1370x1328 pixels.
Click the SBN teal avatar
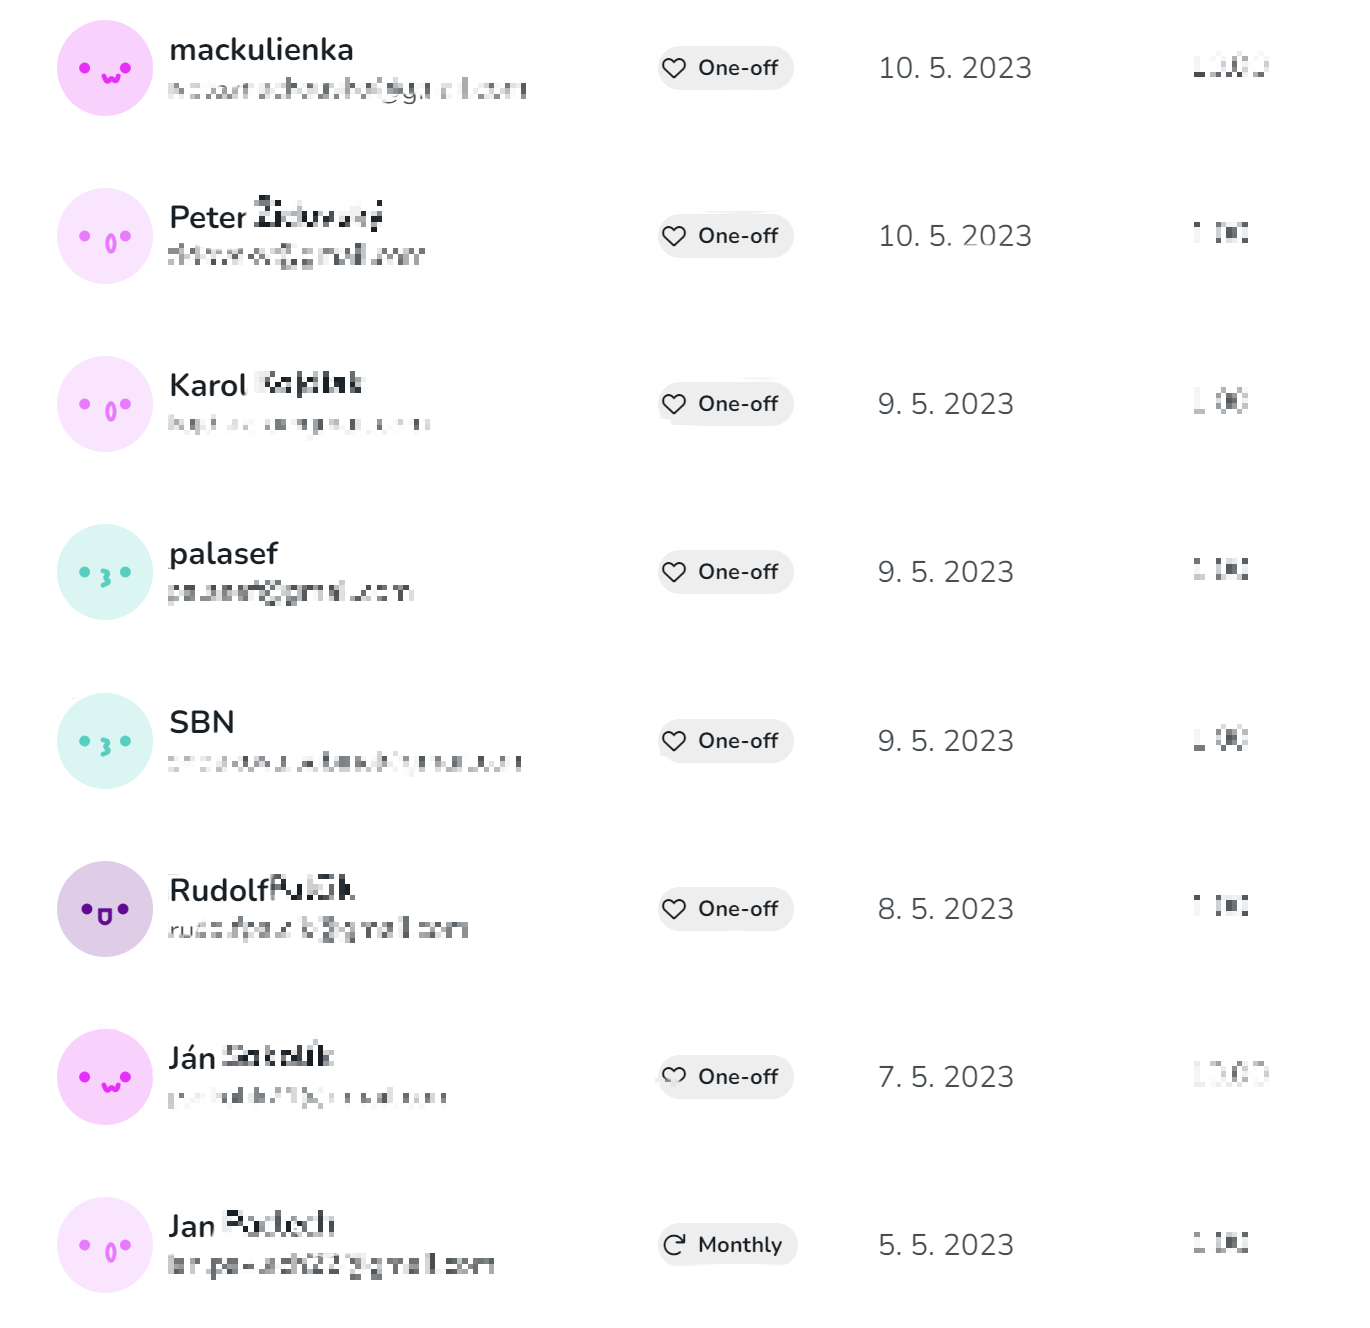coord(105,741)
